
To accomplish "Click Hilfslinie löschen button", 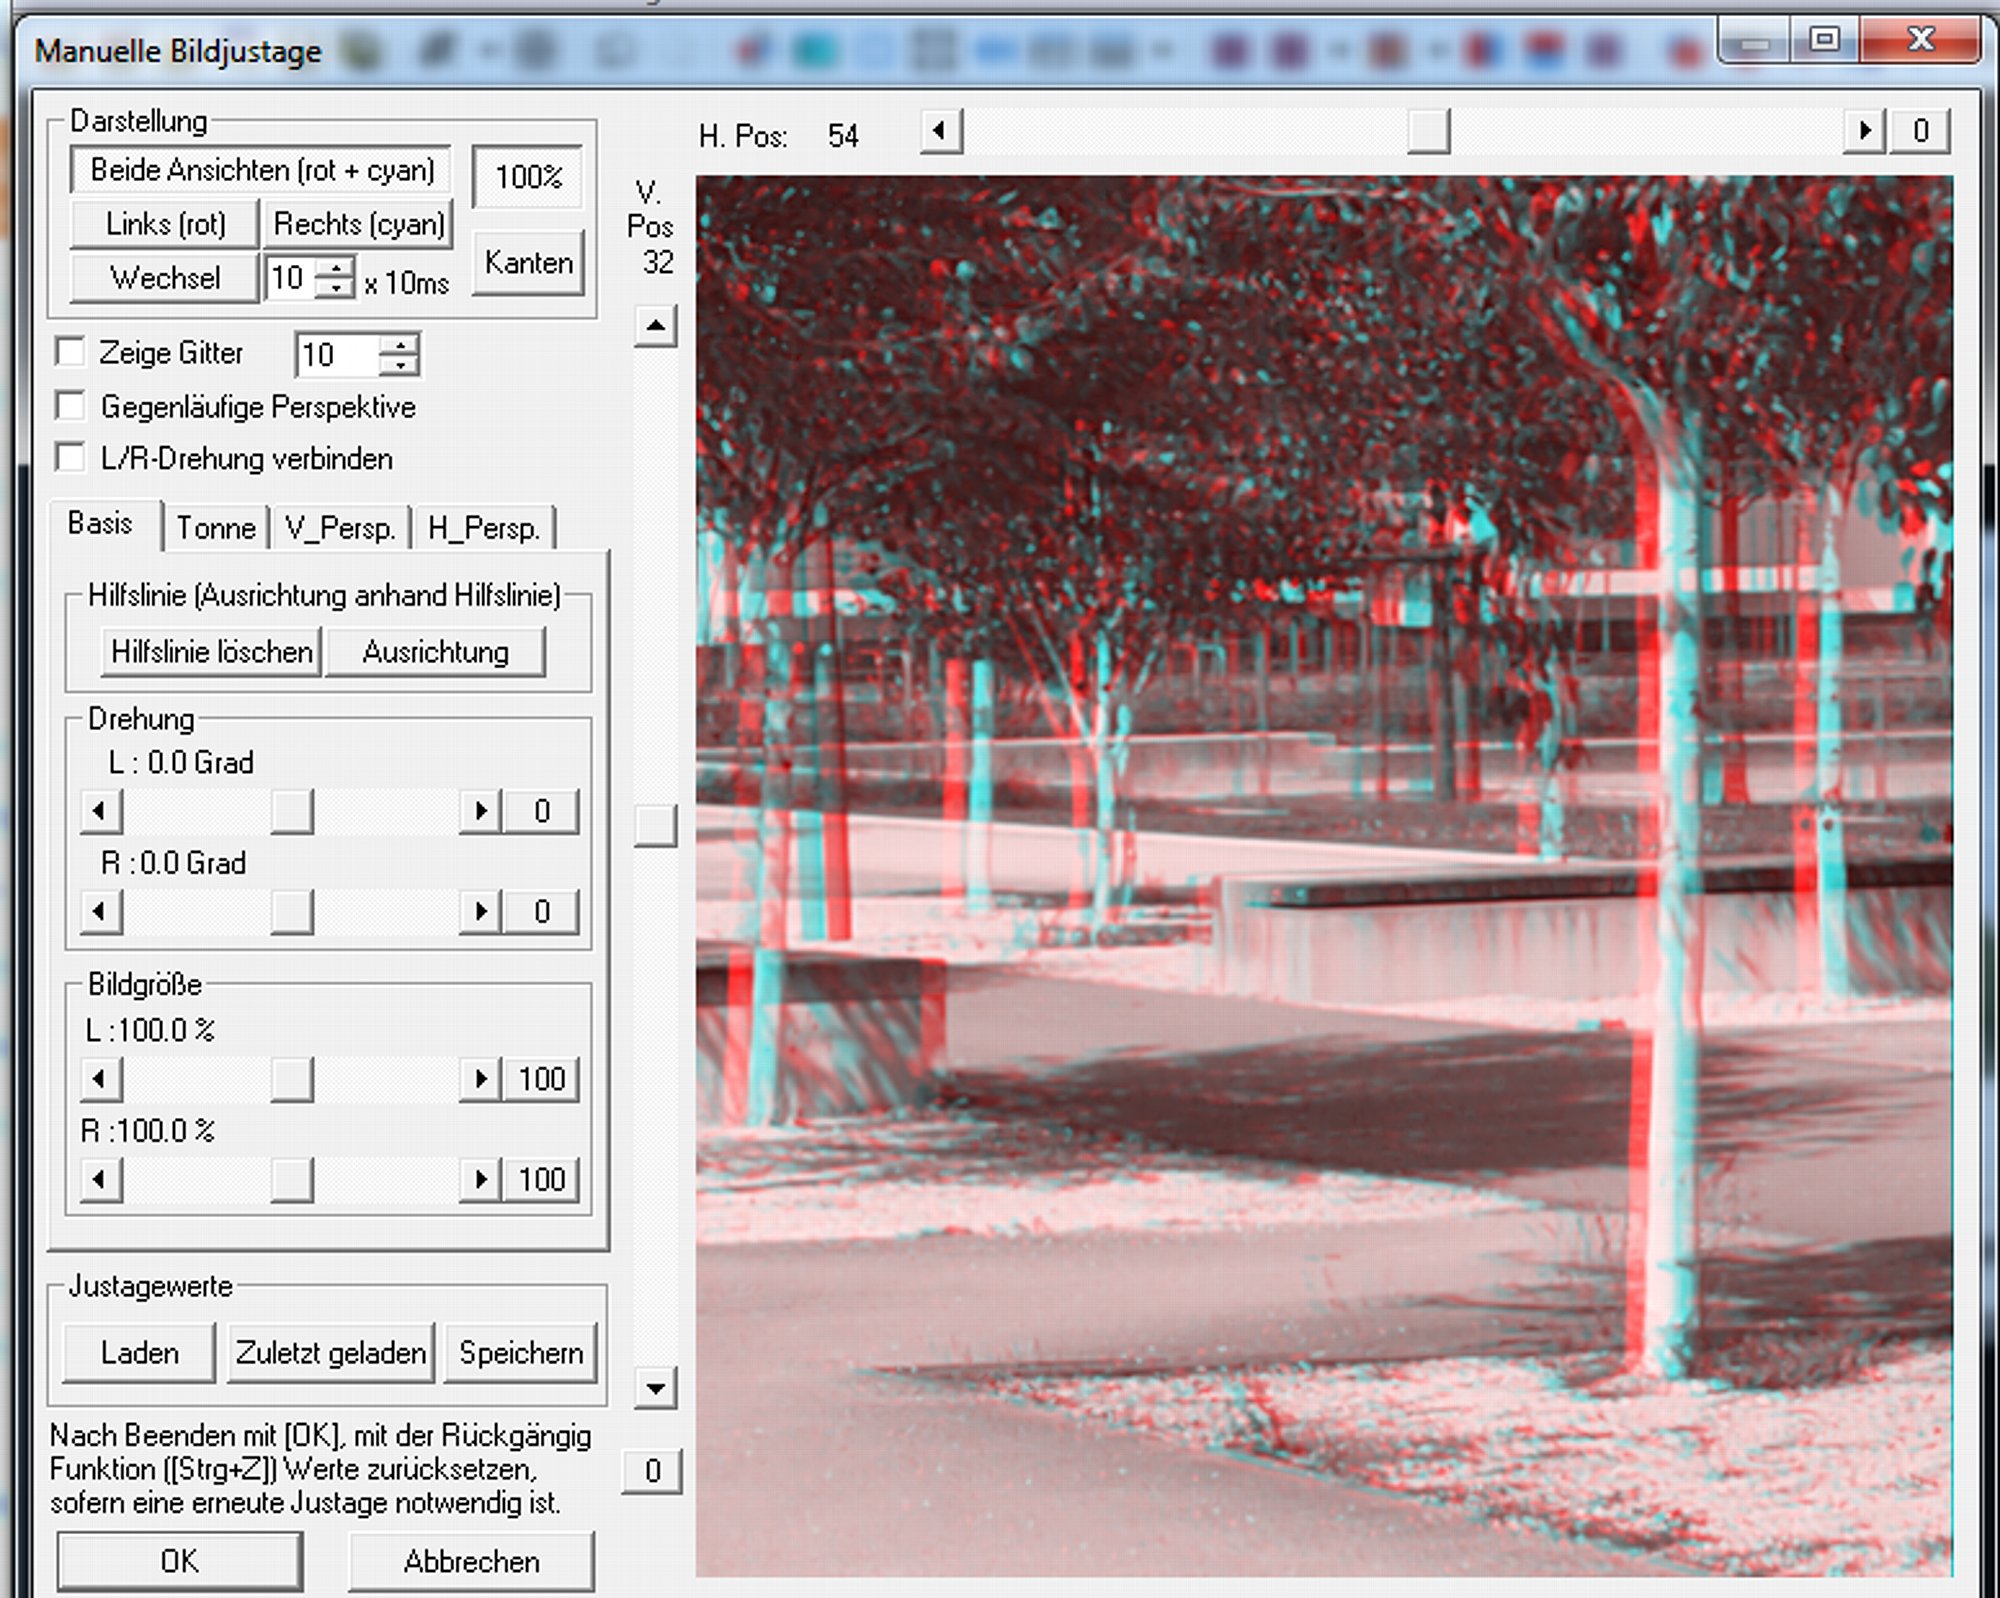I will click(x=211, y=652).
